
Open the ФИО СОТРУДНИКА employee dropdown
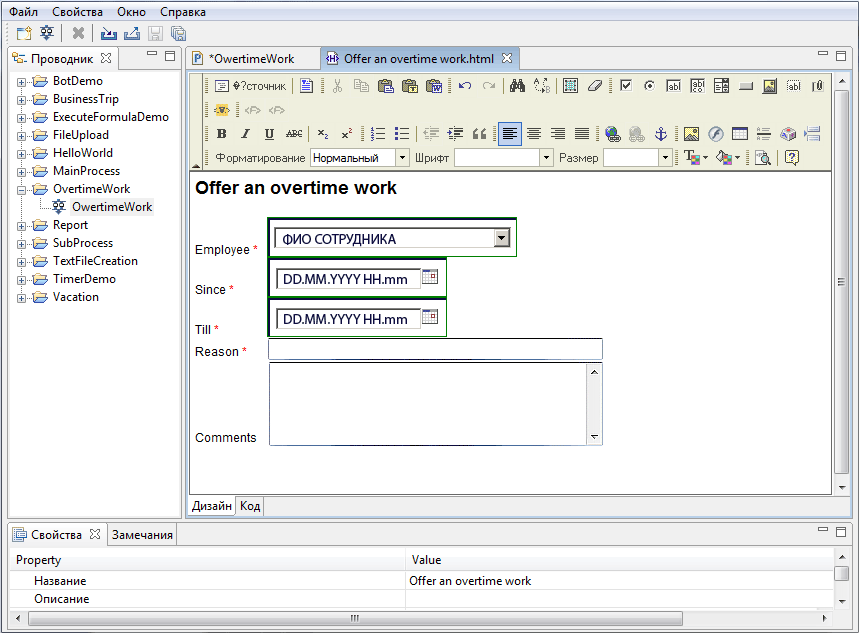[503, 238]
